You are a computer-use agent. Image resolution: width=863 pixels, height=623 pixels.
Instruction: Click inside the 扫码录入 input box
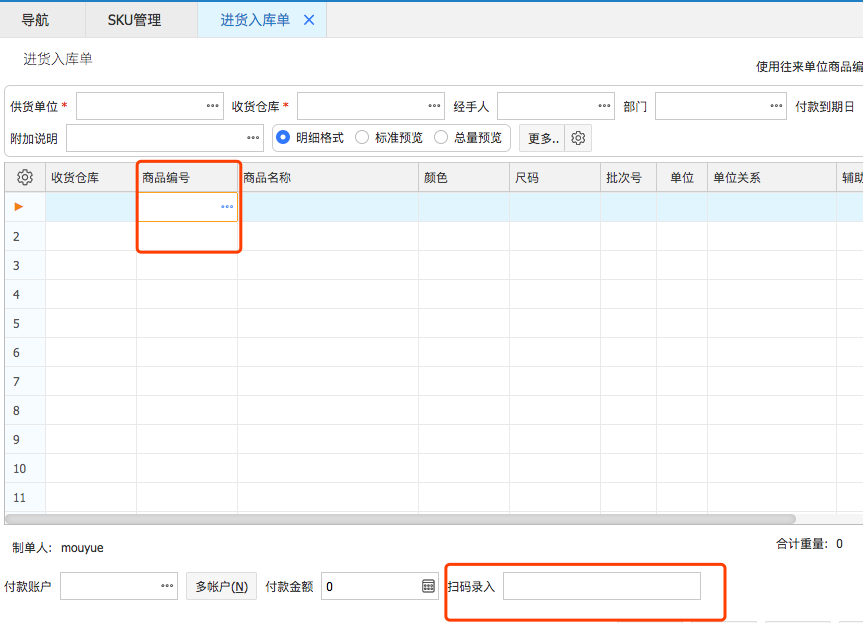(x=600, y=586)
